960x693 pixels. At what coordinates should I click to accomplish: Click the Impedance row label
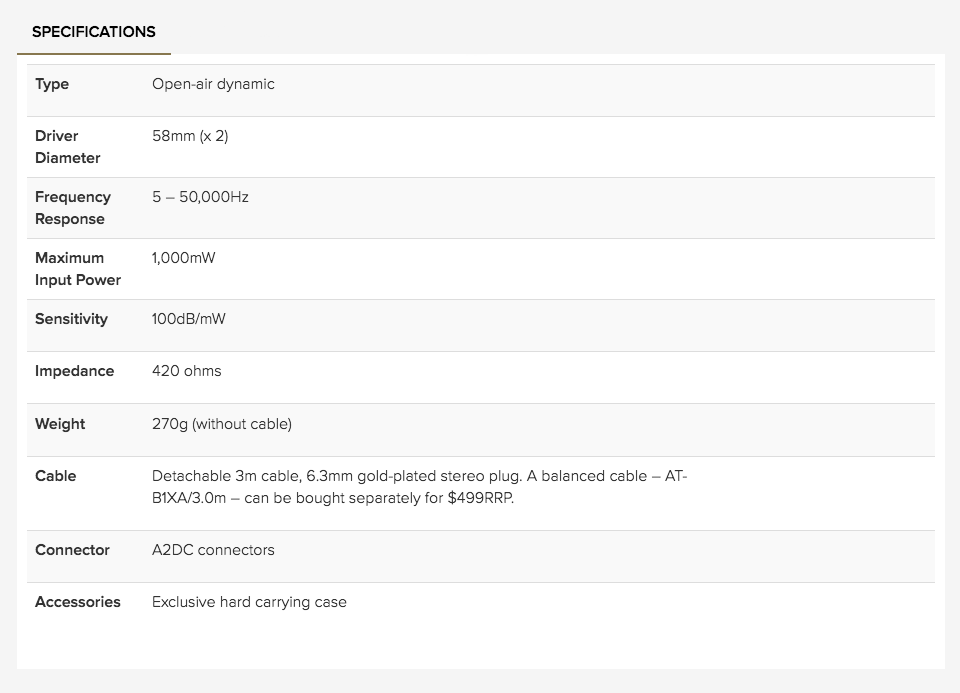(x=74, y=371)
